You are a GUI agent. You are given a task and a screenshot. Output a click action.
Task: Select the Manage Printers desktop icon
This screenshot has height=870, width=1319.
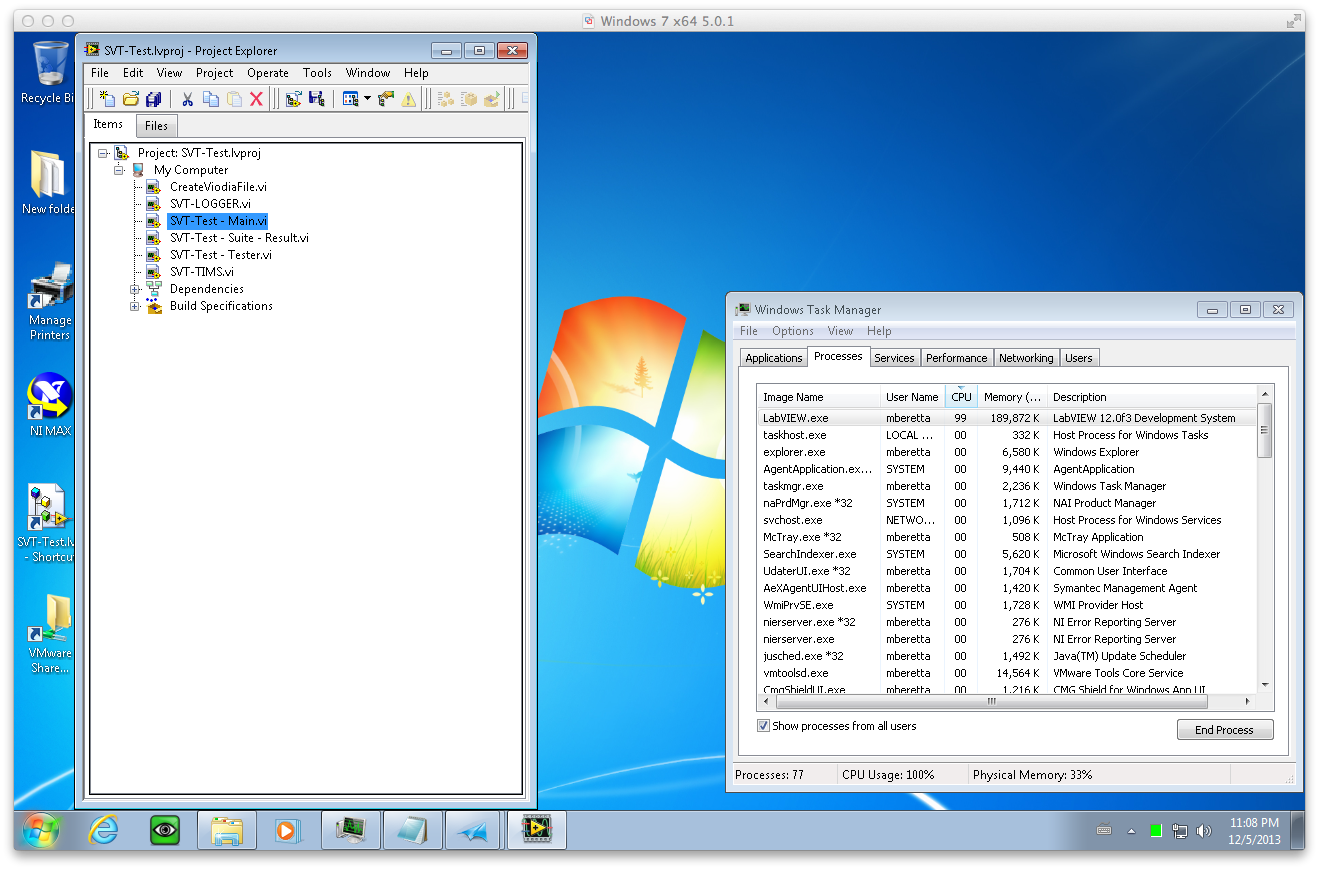(49, 302)
